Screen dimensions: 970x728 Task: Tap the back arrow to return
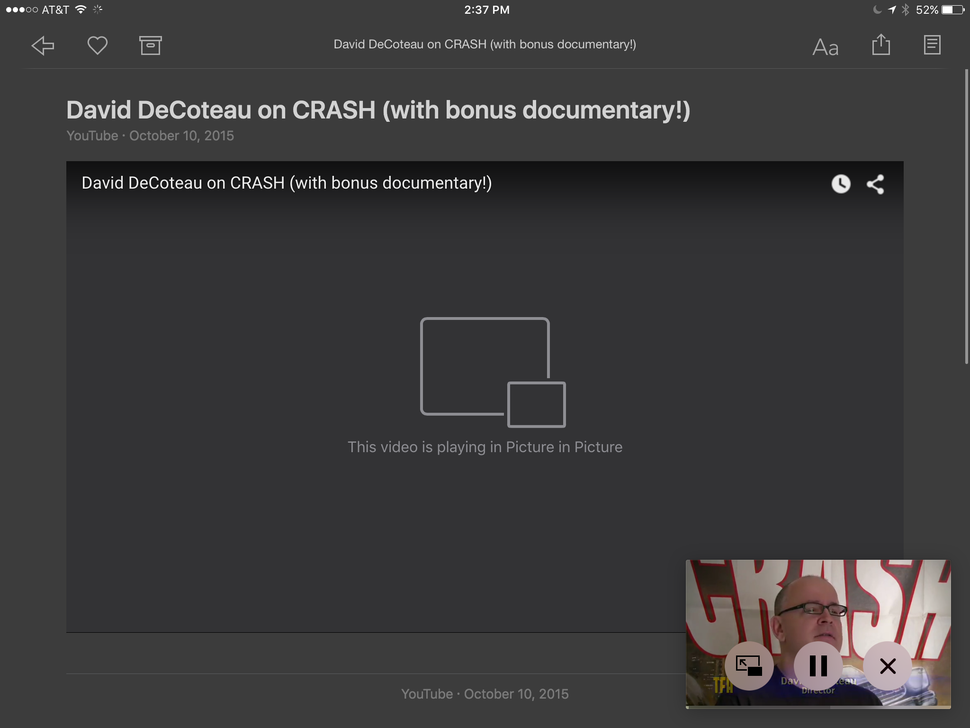42,45
